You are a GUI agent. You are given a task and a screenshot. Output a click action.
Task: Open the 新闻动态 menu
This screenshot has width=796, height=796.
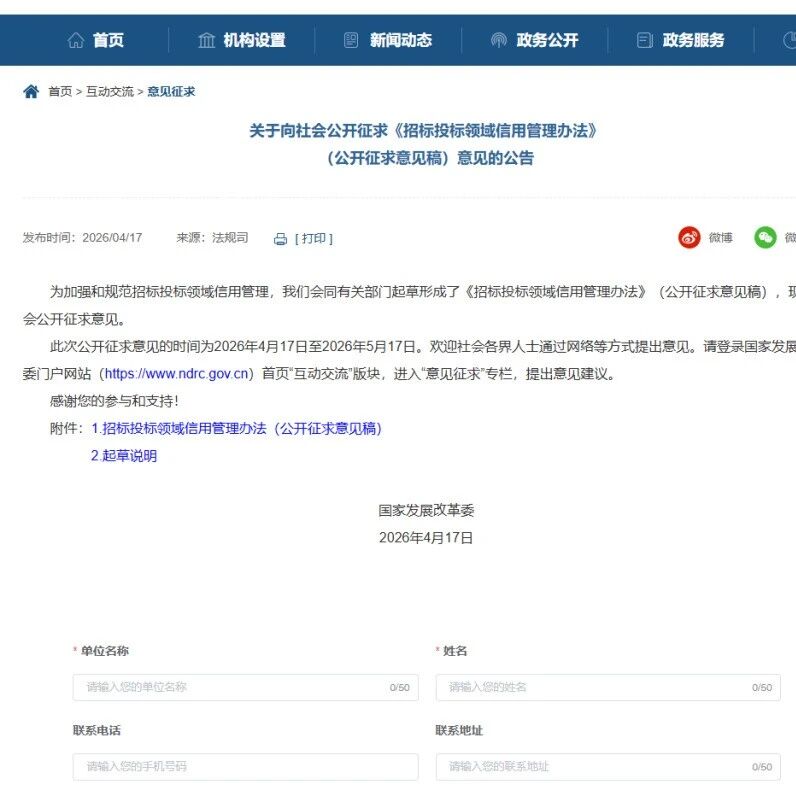401,40
